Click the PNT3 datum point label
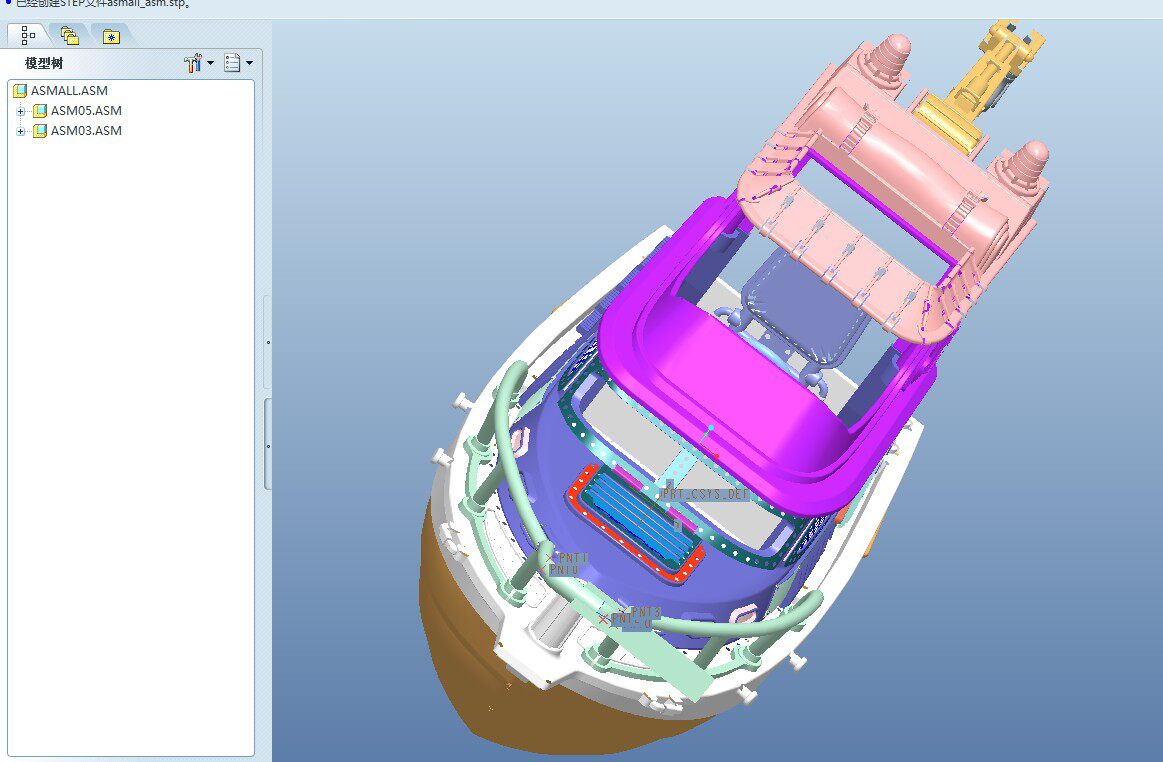The image size is (1163, 762). pyautogui.click(x=645, y=612)
